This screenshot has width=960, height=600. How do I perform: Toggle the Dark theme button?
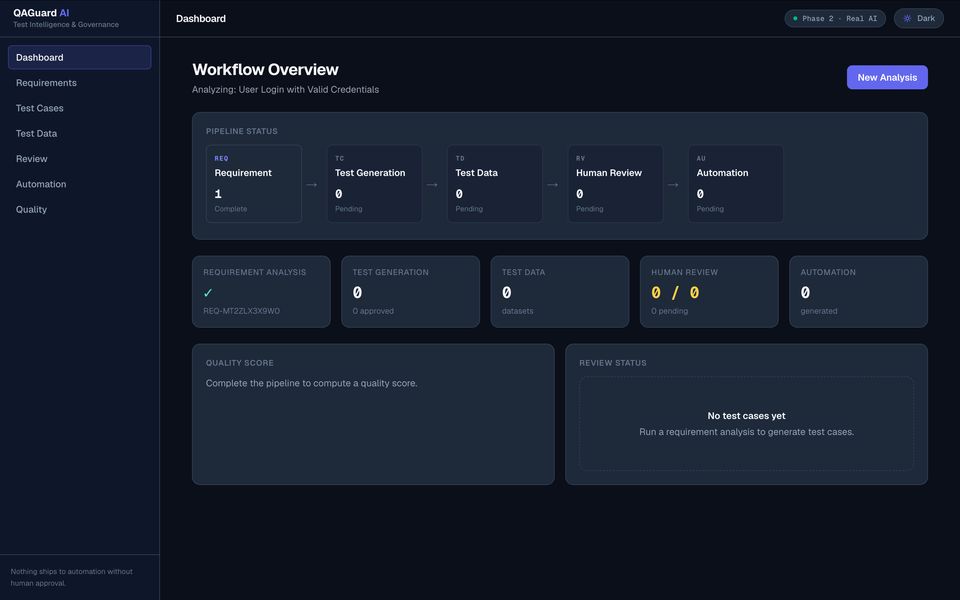point(918,18)
